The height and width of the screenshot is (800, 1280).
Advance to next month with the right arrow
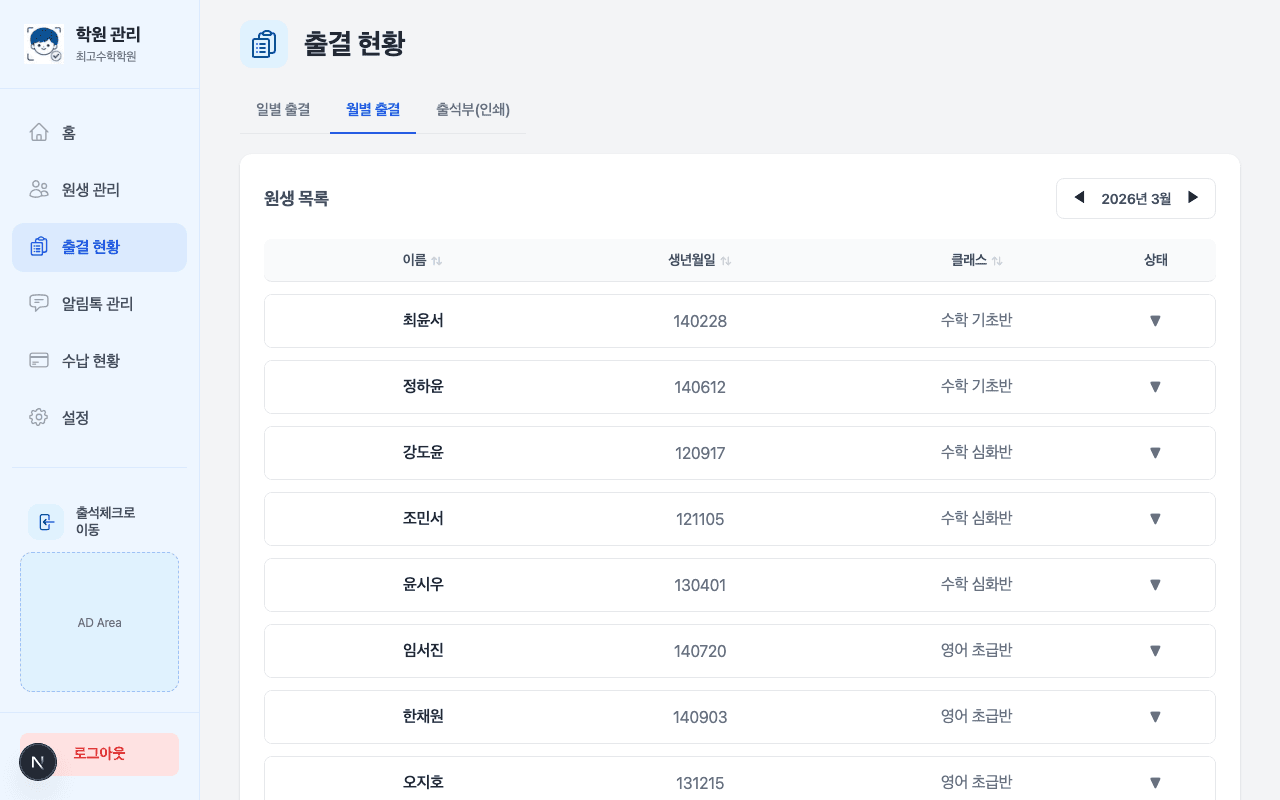click(1193, 198)
